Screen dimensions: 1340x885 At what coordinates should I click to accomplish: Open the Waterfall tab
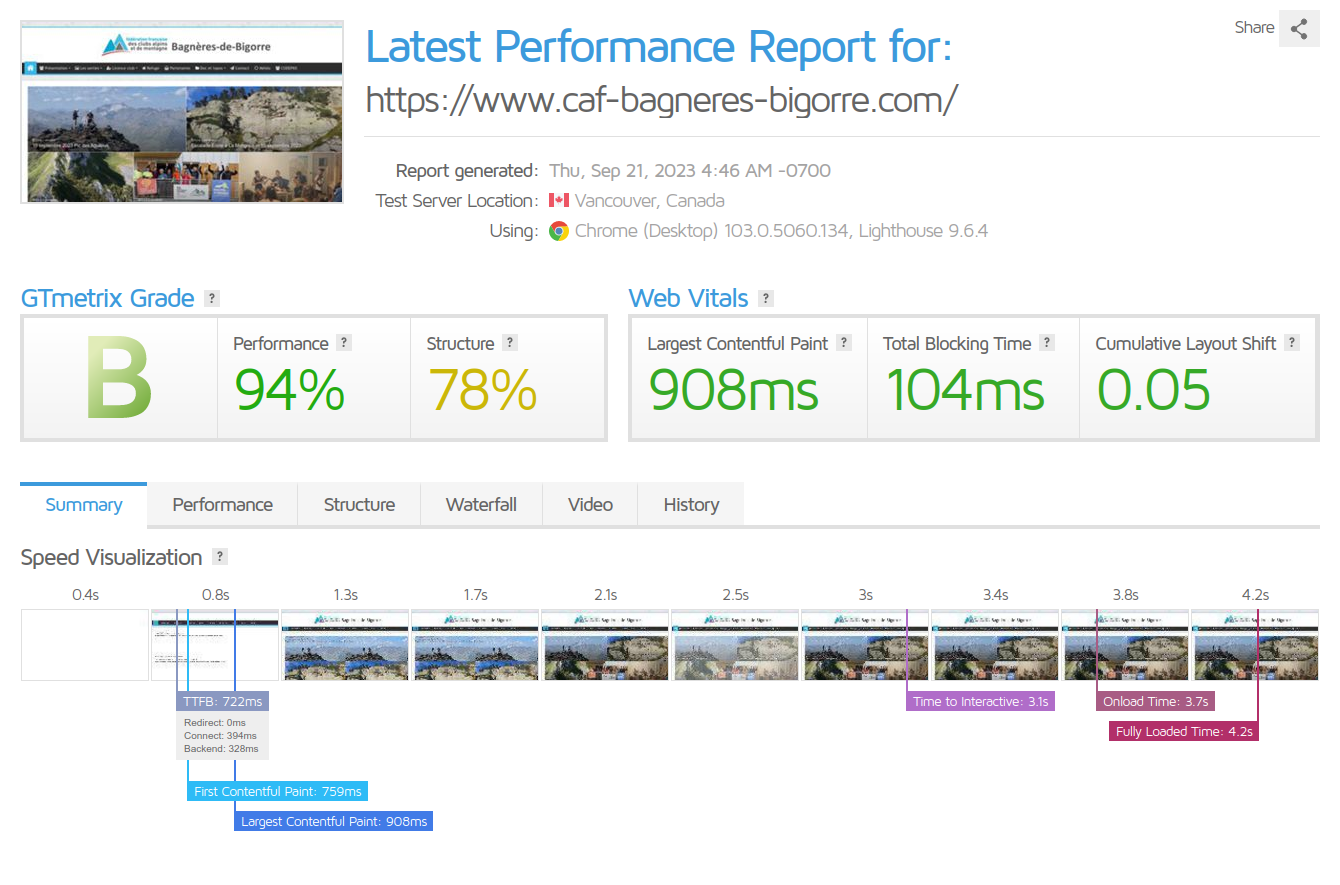click(x=481, y=505)
